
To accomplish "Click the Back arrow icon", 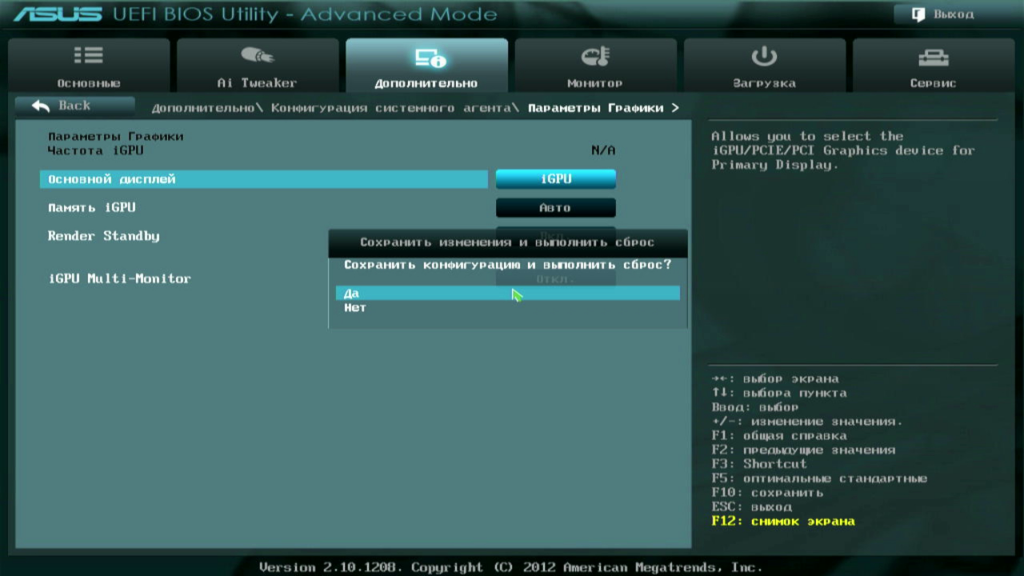I will point(41,106).
